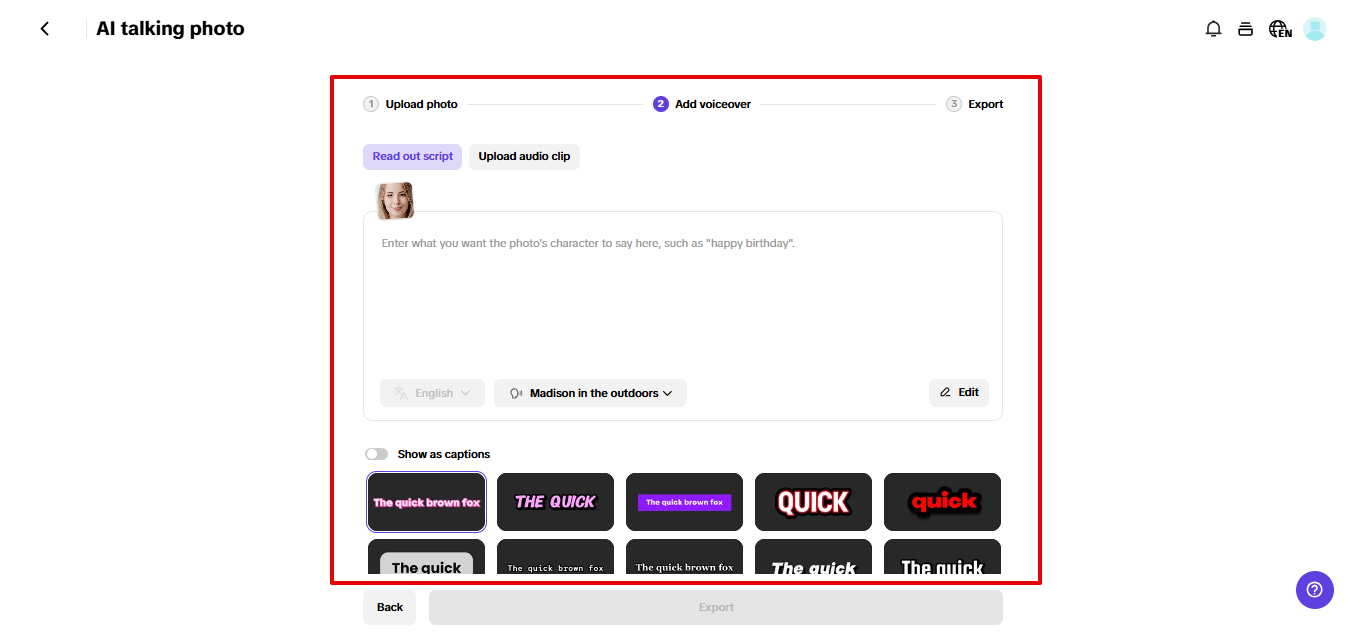Open the credits card icon

[x=1245, y=29]
